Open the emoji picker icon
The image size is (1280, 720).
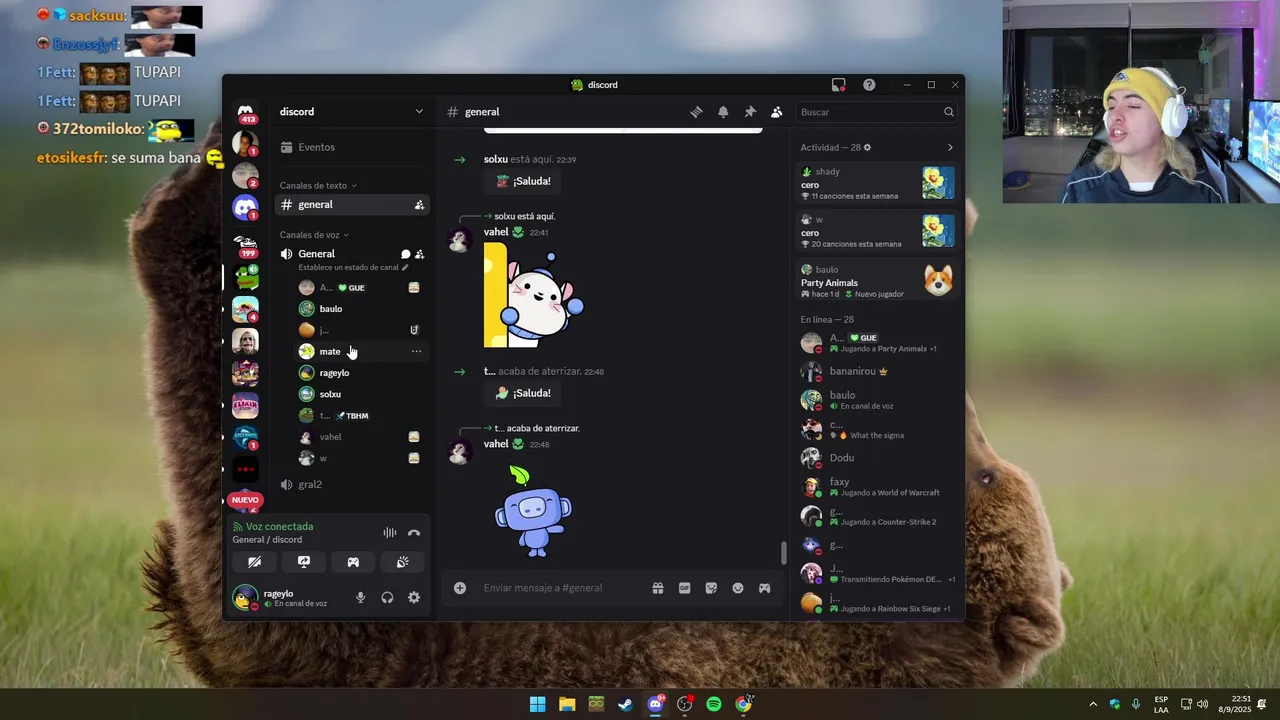[x=738, y=588]
